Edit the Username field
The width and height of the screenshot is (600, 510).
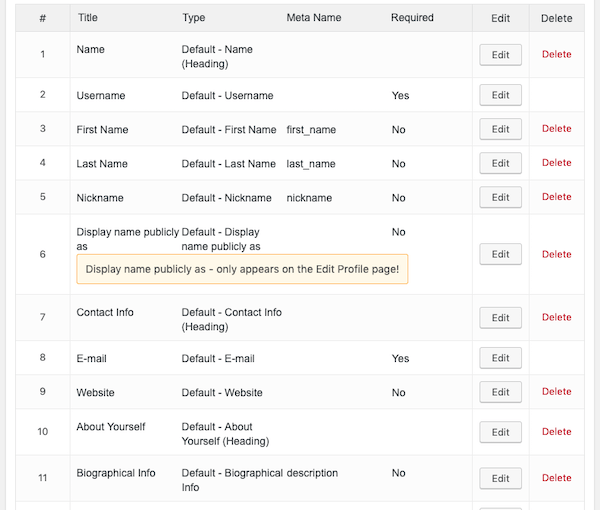click(x=500, y=95)
